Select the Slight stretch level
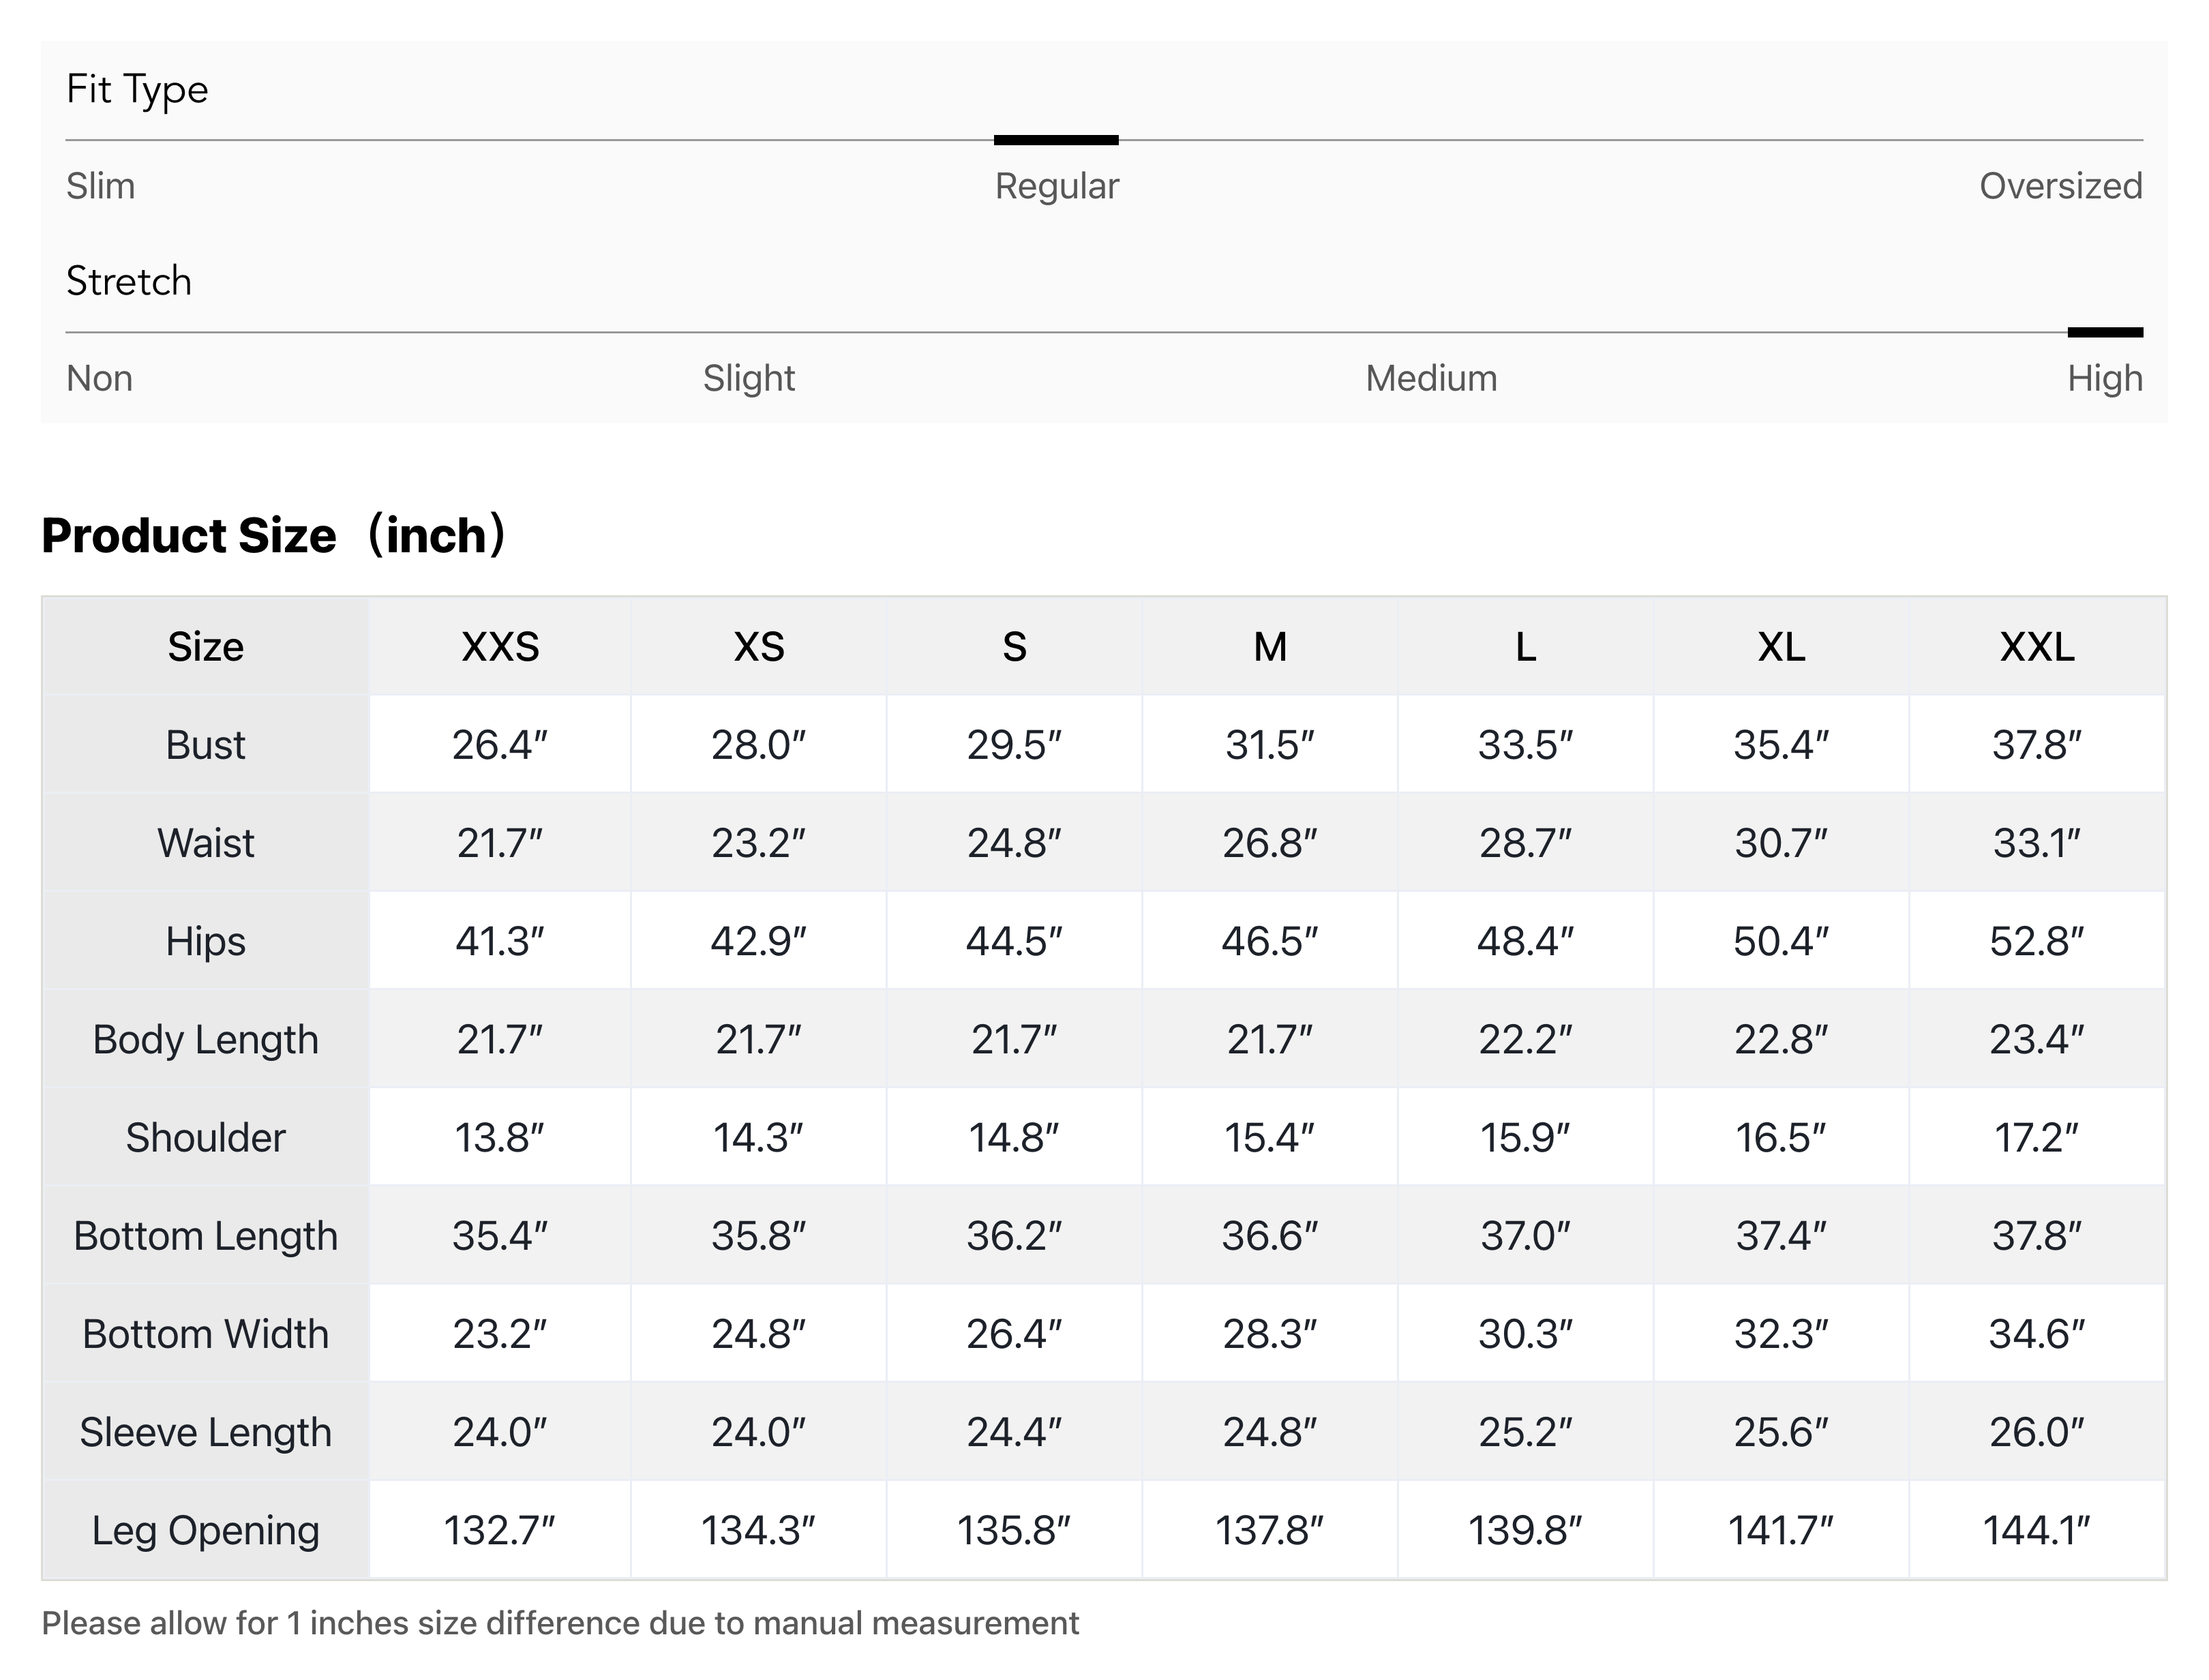Viewport: 2209px width, 1680px height. 748,378
